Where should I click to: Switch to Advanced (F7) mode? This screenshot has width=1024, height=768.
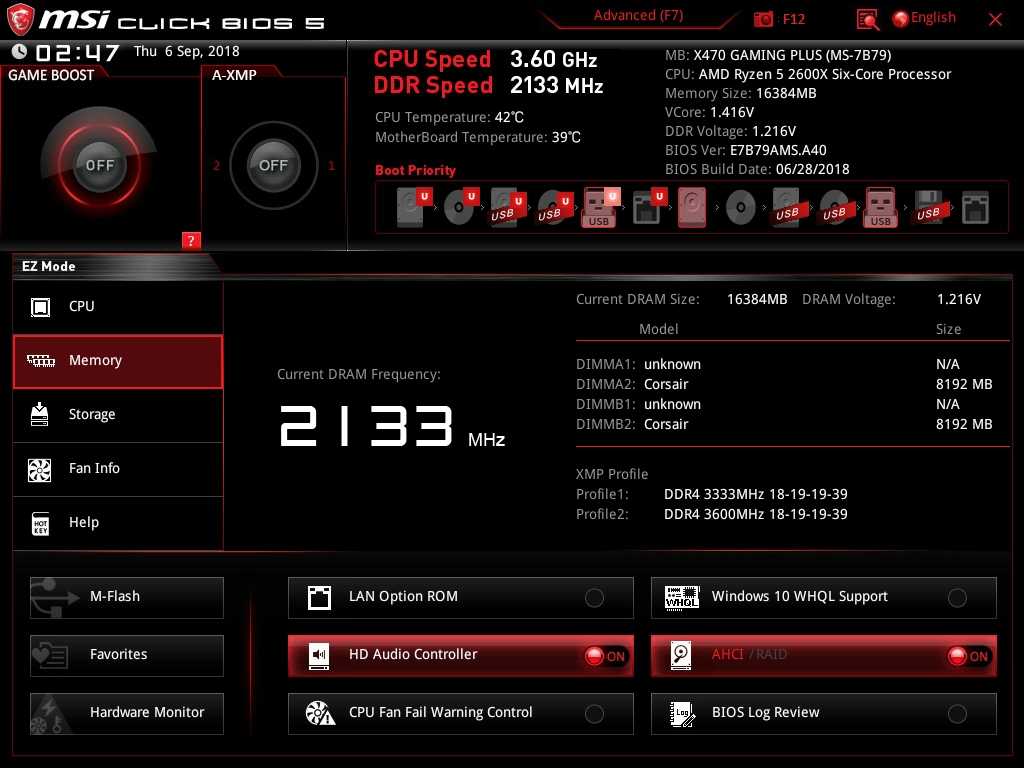point(638,16)
